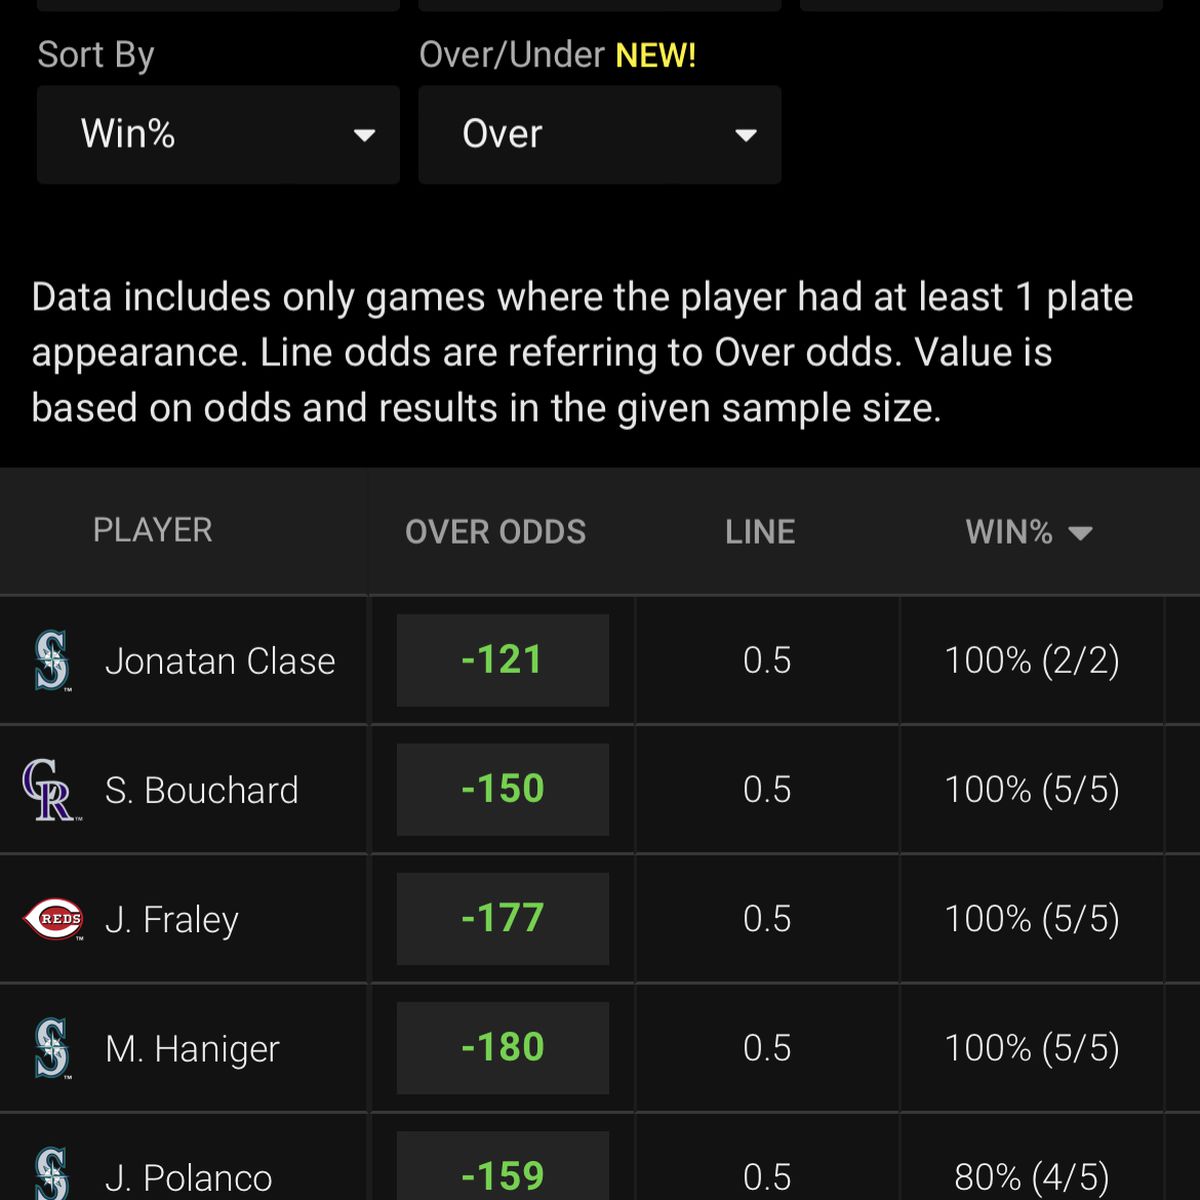Select the -177 odds for J. Fraley
This screenshot has width=1200, height=1200.
click(x=503, y=918)
